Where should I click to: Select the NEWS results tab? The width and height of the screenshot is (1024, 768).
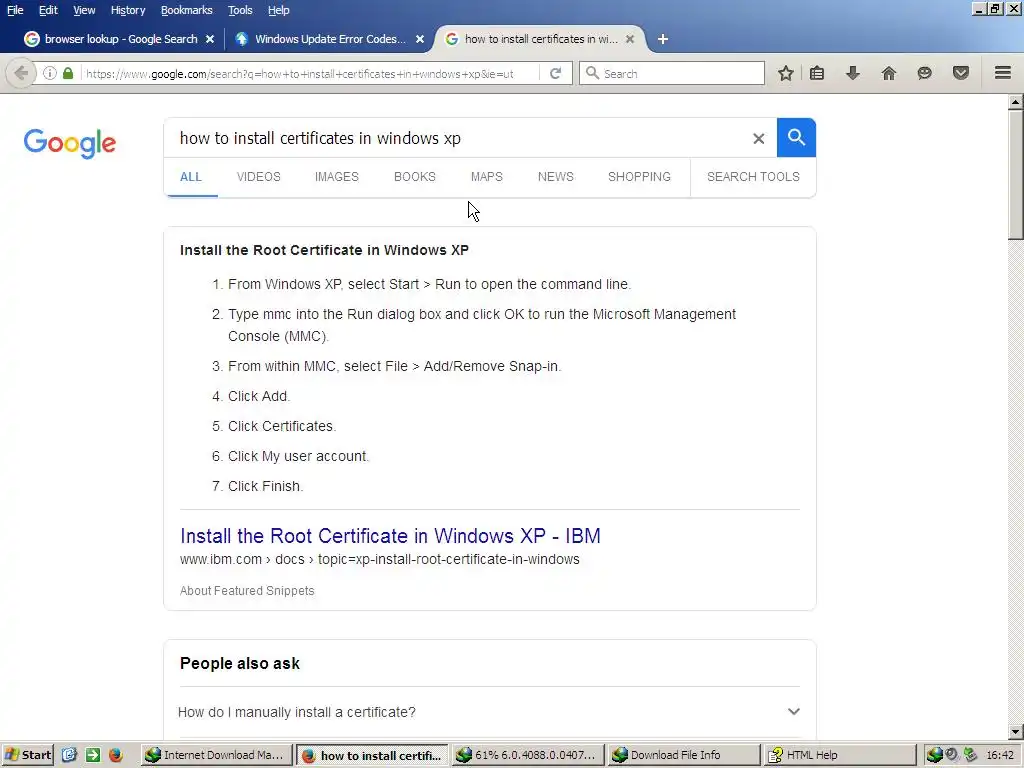[x=556, y=177]
